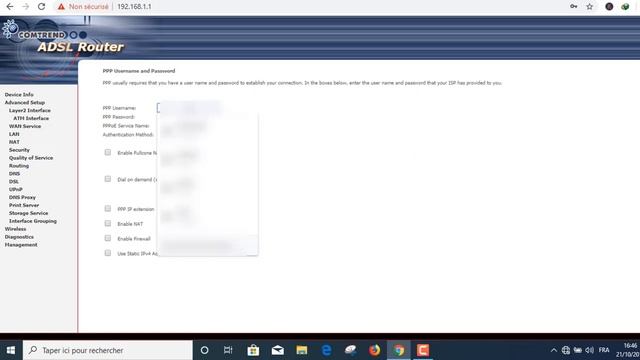Screen dimensions: 640x360
Task: Open WAN Service in the sidebar
Action: click(x=25, y=126)
